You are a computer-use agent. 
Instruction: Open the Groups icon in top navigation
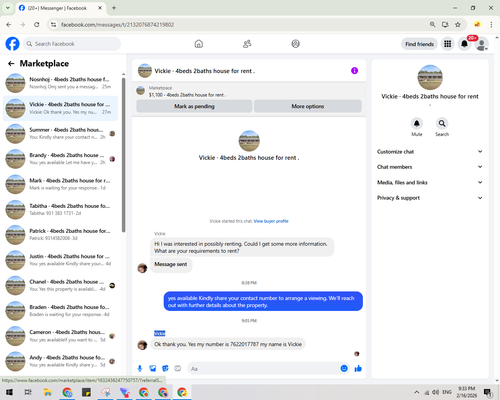tap(295, 44)
